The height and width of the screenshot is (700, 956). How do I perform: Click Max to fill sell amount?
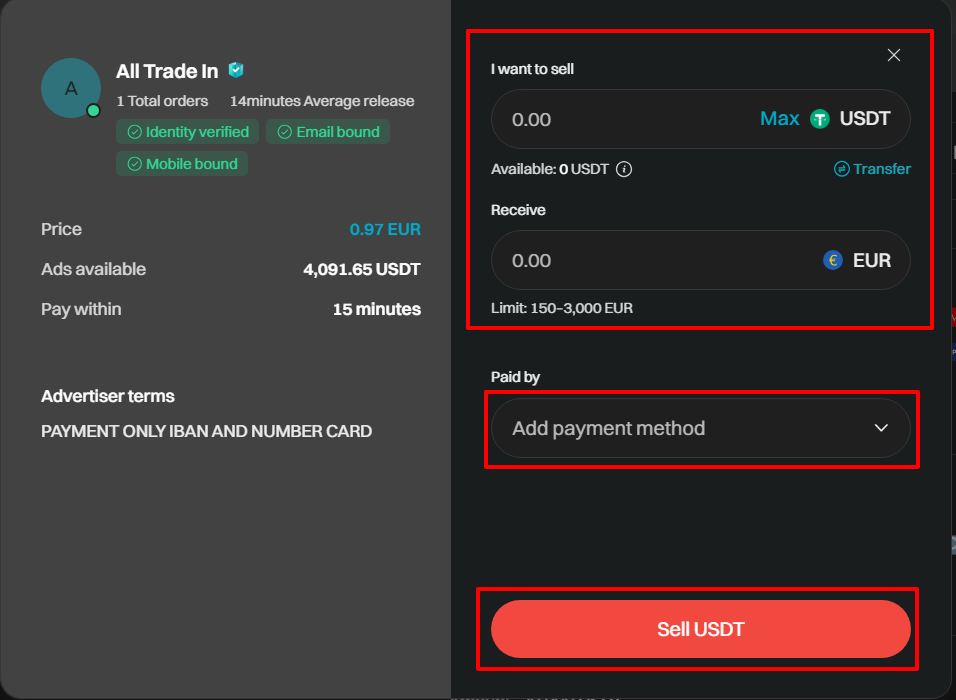(779, 118)
